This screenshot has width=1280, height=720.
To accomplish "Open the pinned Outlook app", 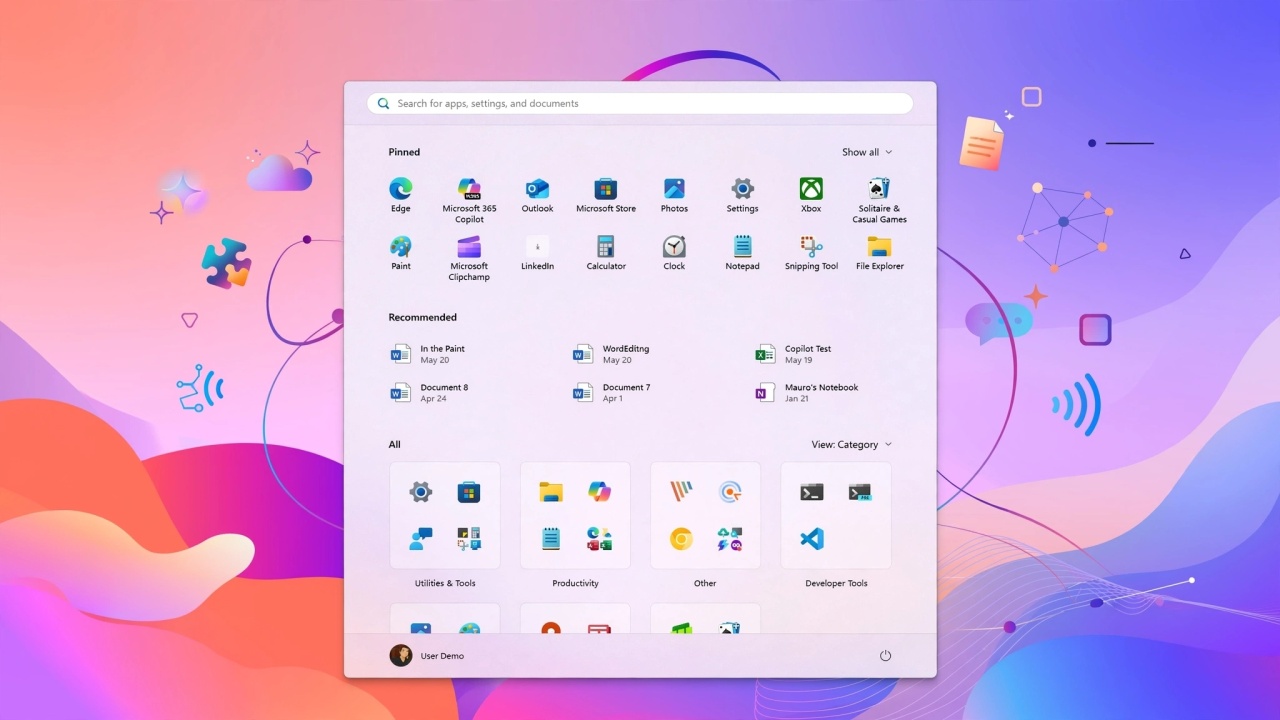I will 537,194.
